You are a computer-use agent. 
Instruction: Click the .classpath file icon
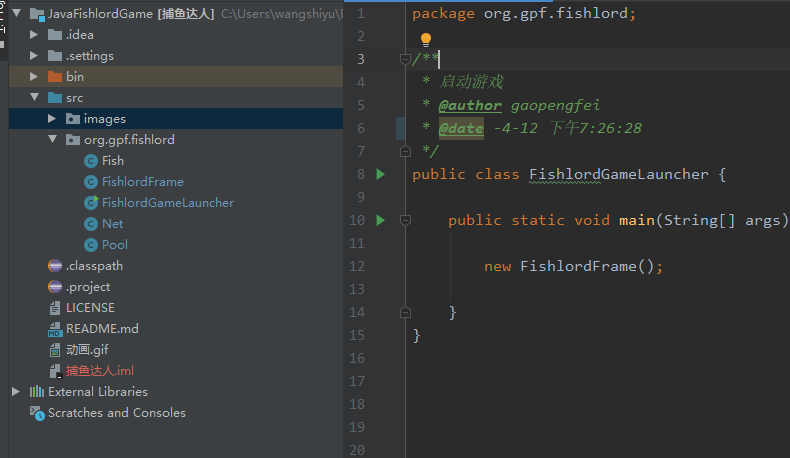coord(55,266)
